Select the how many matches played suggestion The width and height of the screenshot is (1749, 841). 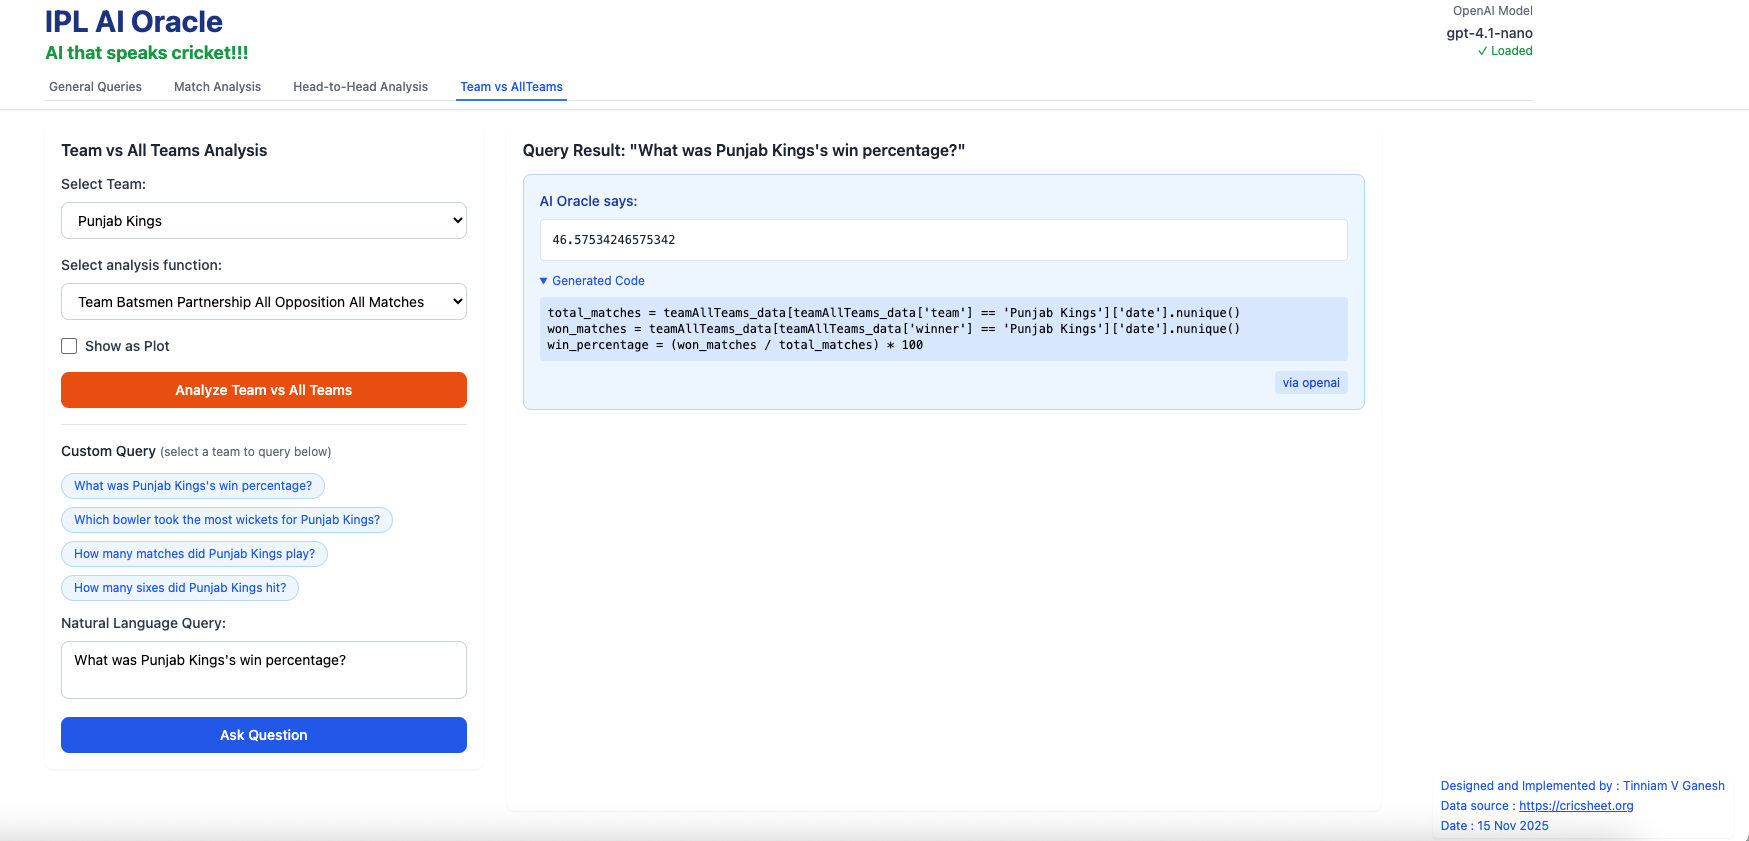coord(194,554)
